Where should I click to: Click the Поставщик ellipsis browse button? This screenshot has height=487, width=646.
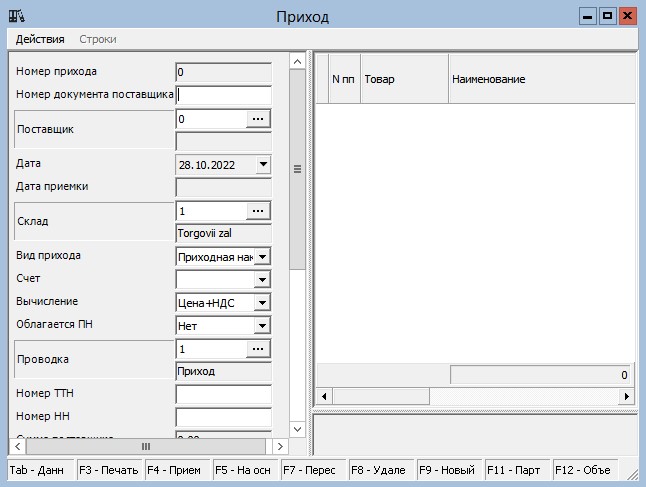tap(259, 119)
